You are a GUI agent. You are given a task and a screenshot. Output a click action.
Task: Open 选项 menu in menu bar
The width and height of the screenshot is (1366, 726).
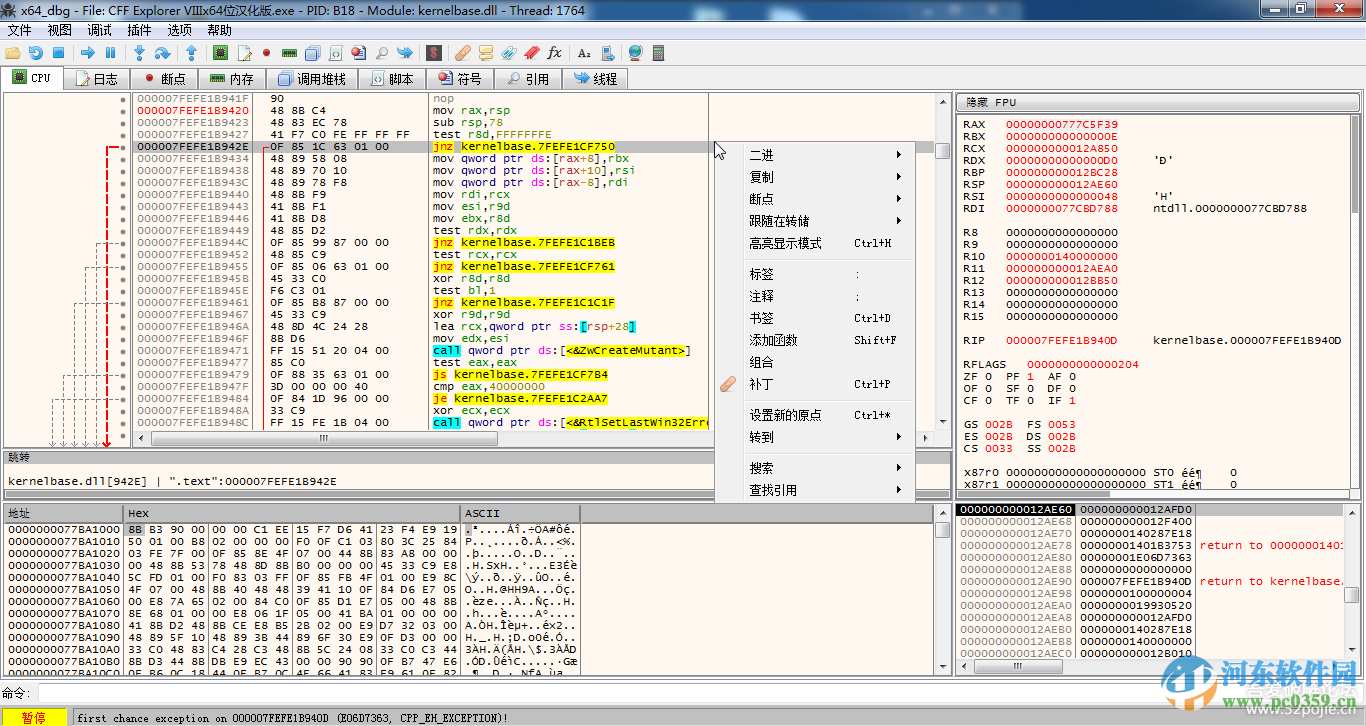click(x=180, y=30)
